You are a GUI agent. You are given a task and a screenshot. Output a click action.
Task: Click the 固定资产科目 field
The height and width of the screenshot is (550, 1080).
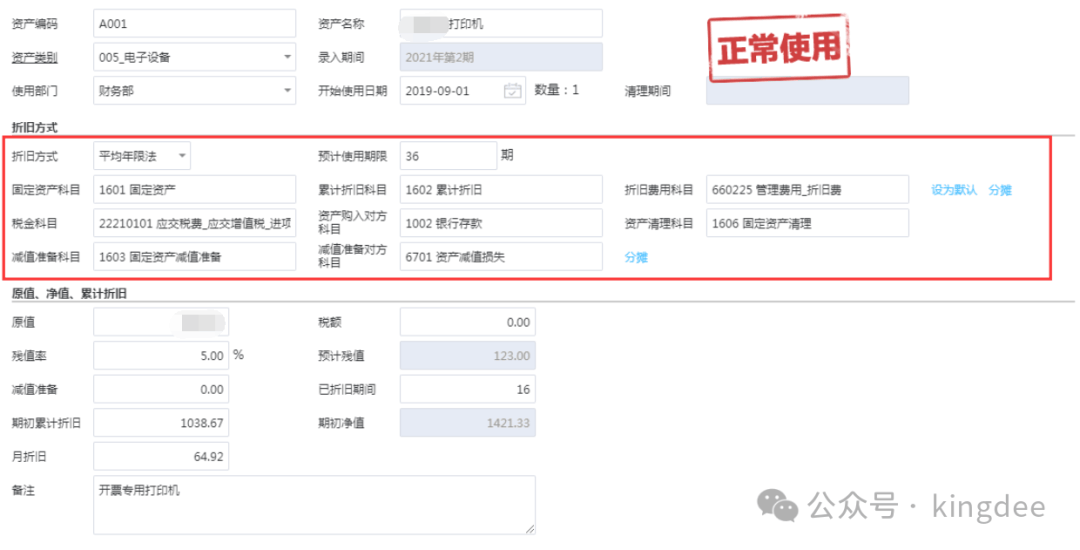coord(194,190)
